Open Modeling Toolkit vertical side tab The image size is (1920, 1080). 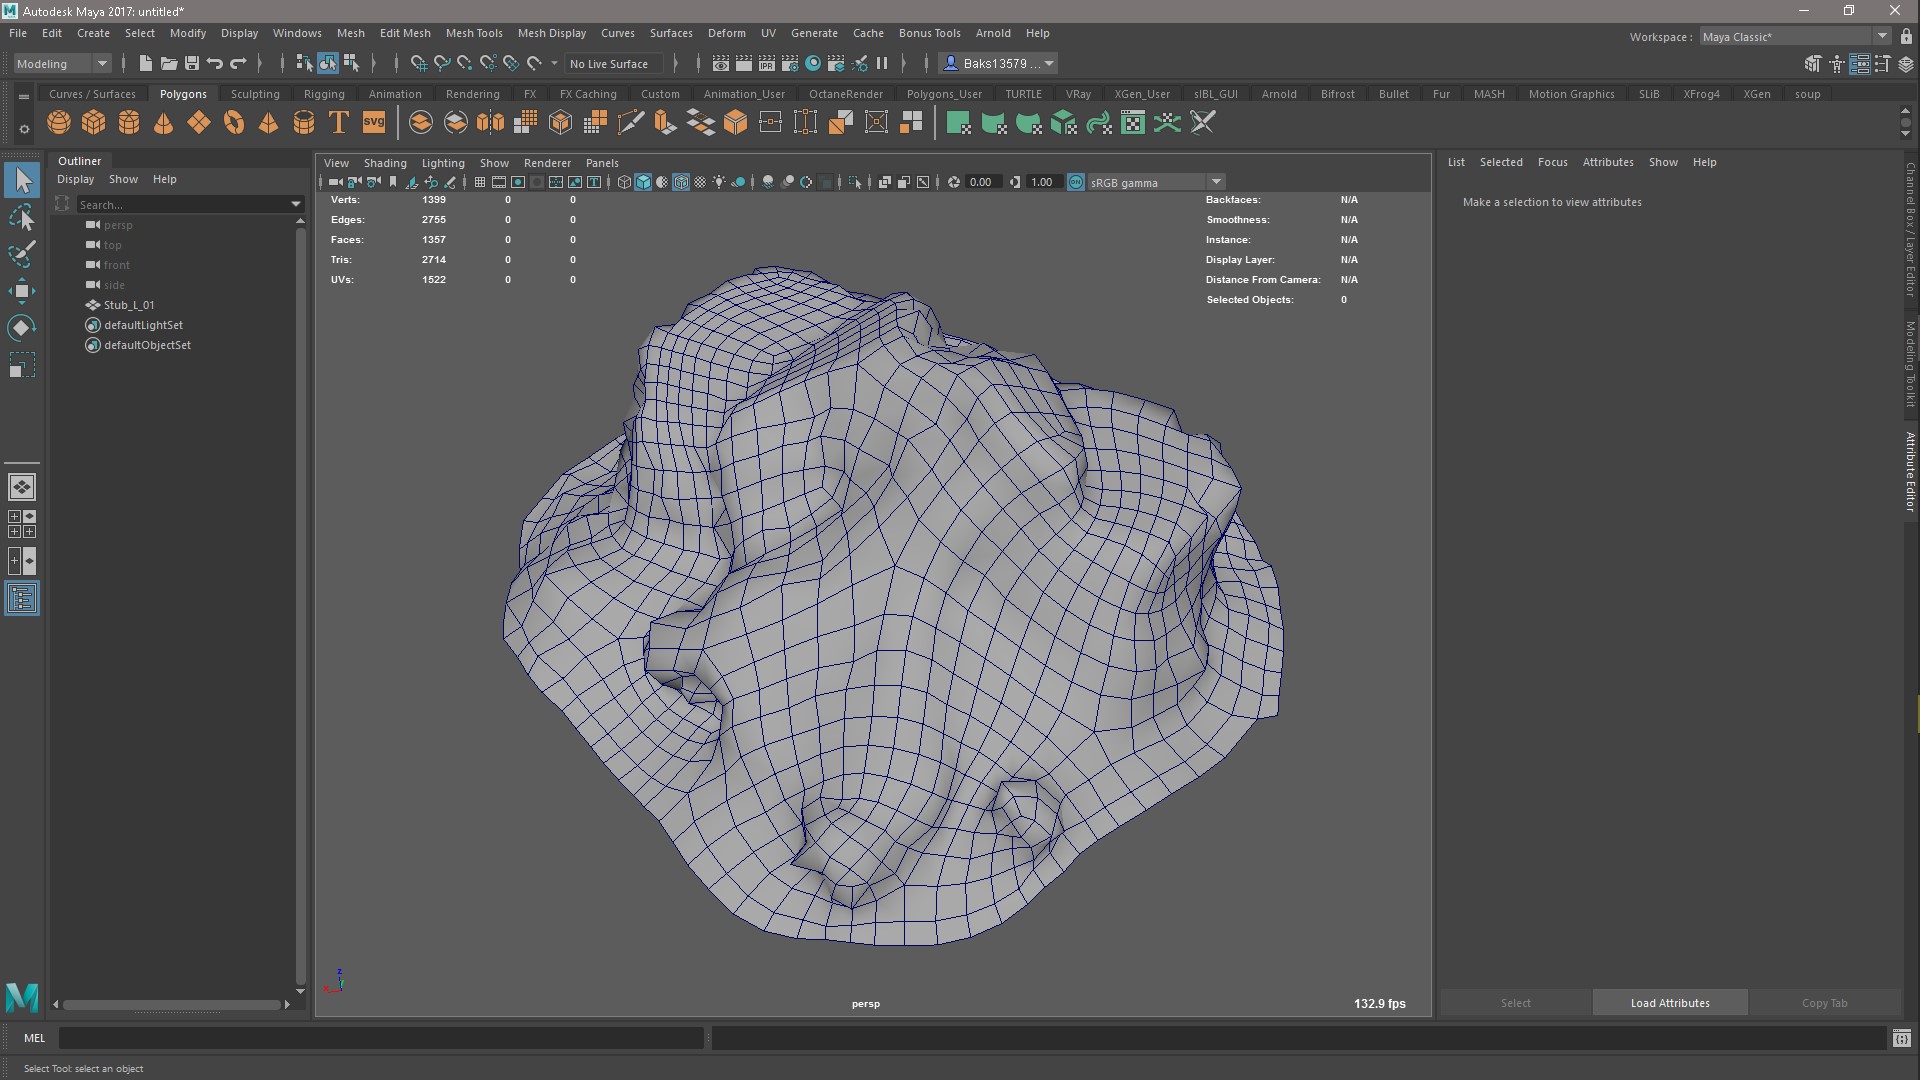(x=1910, y=364)
